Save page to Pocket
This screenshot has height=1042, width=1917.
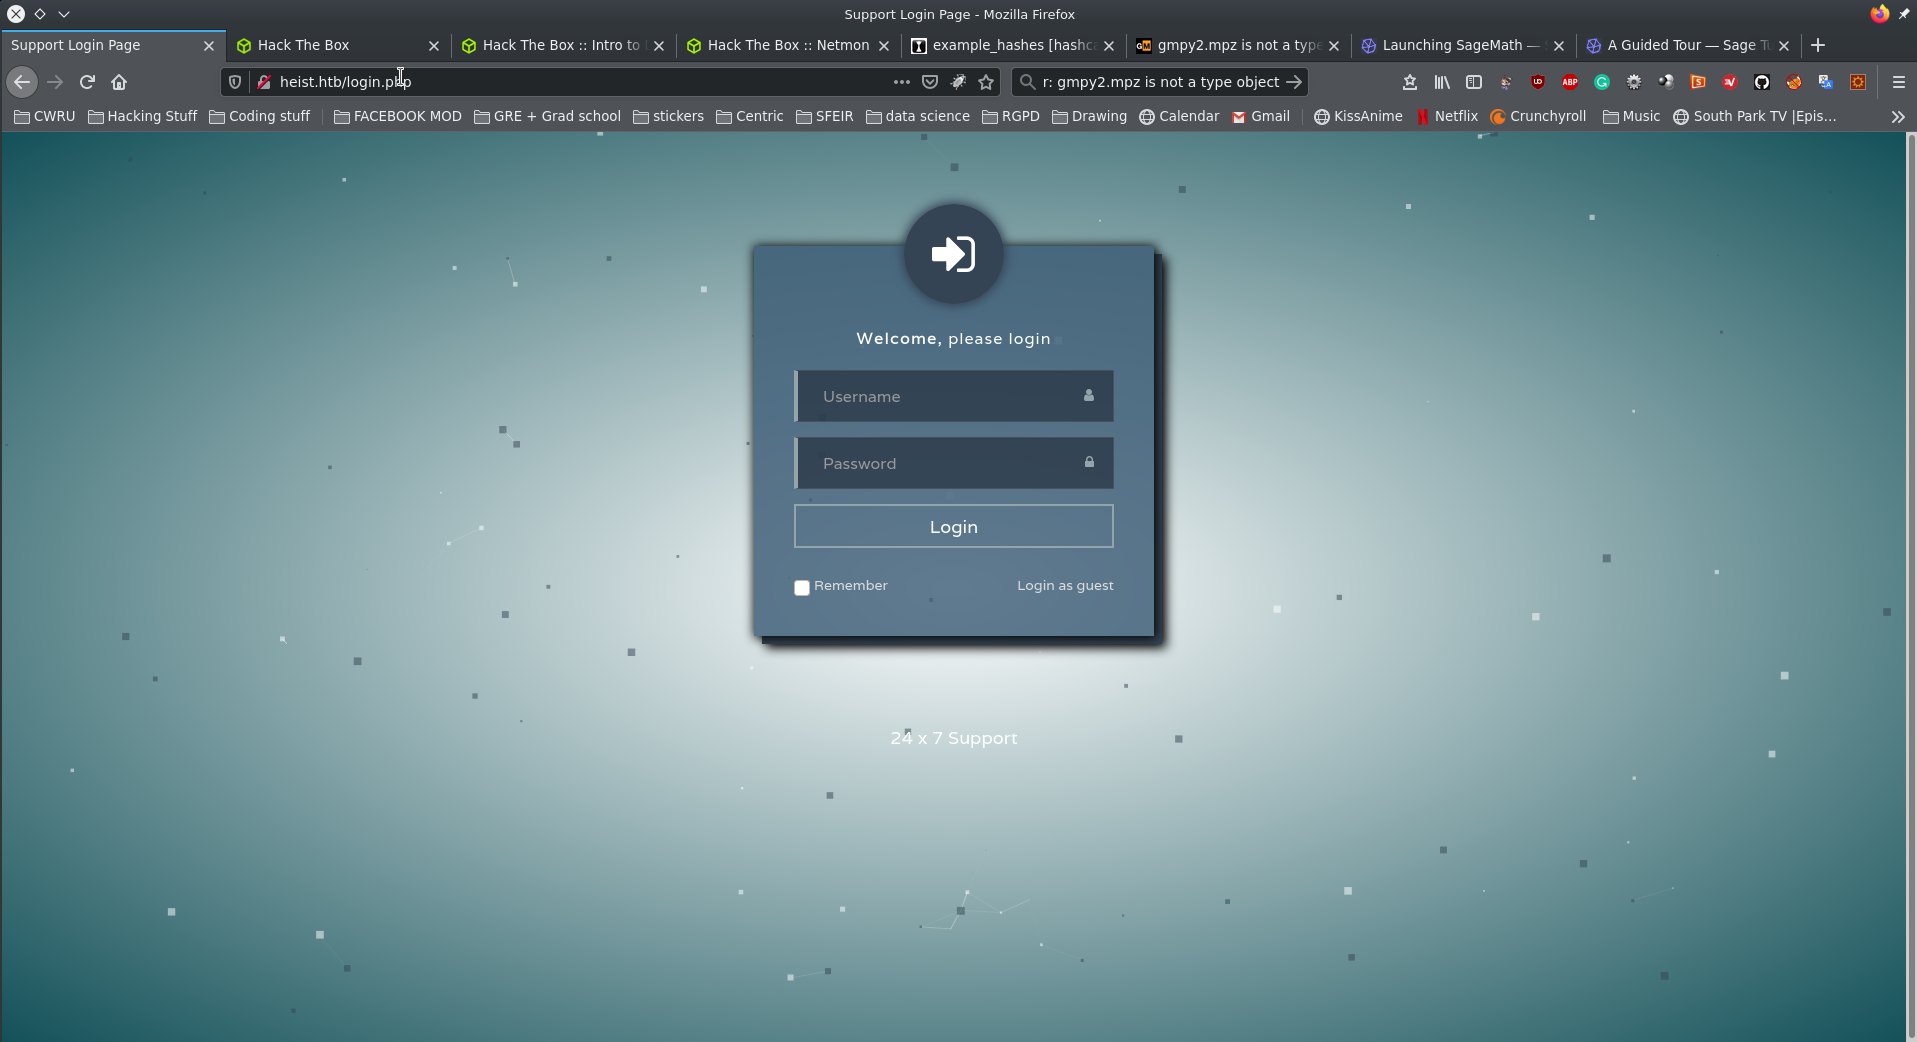(930, 82)
